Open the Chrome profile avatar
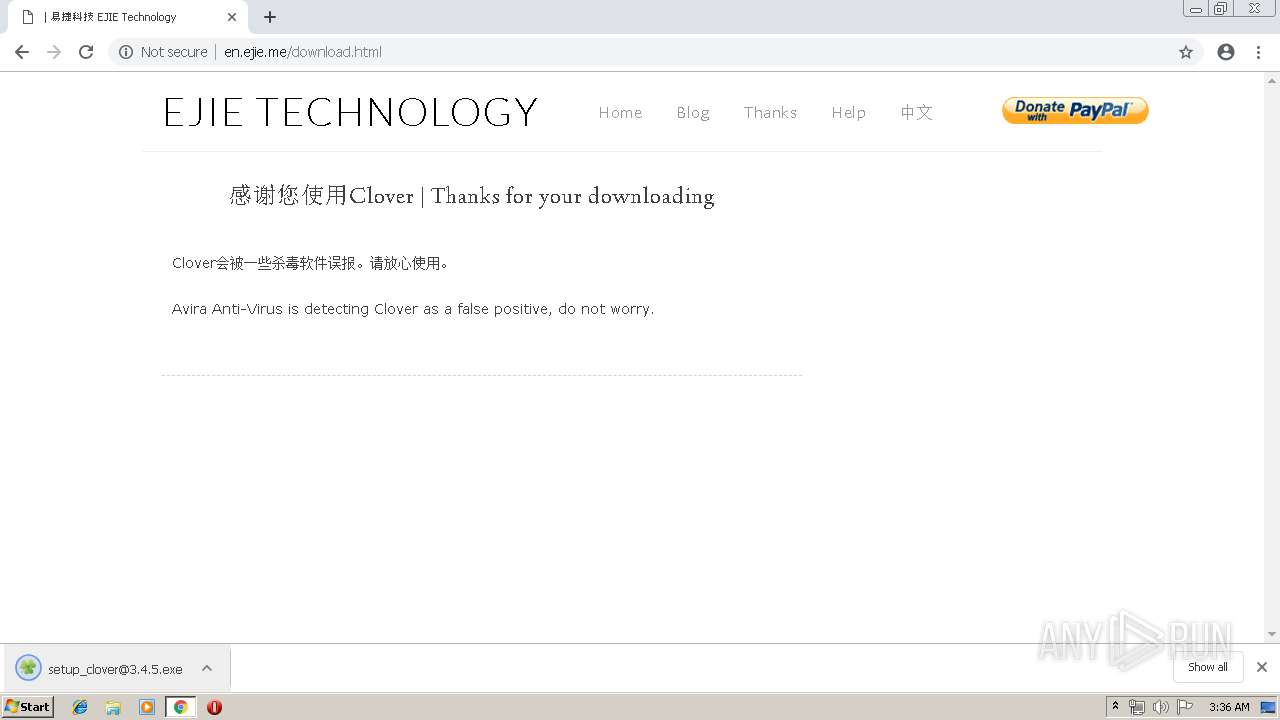 click(x=1226, y=52)
